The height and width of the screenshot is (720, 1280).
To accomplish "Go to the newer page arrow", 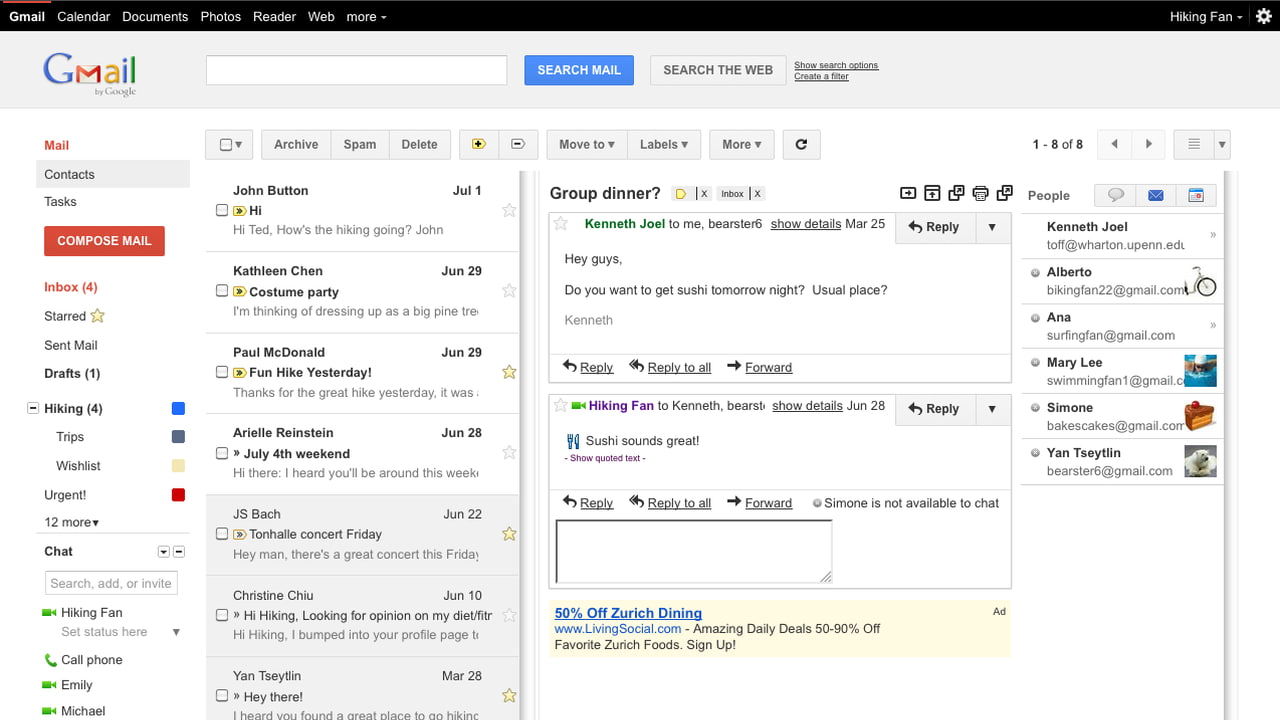I will coord(1115,144).
